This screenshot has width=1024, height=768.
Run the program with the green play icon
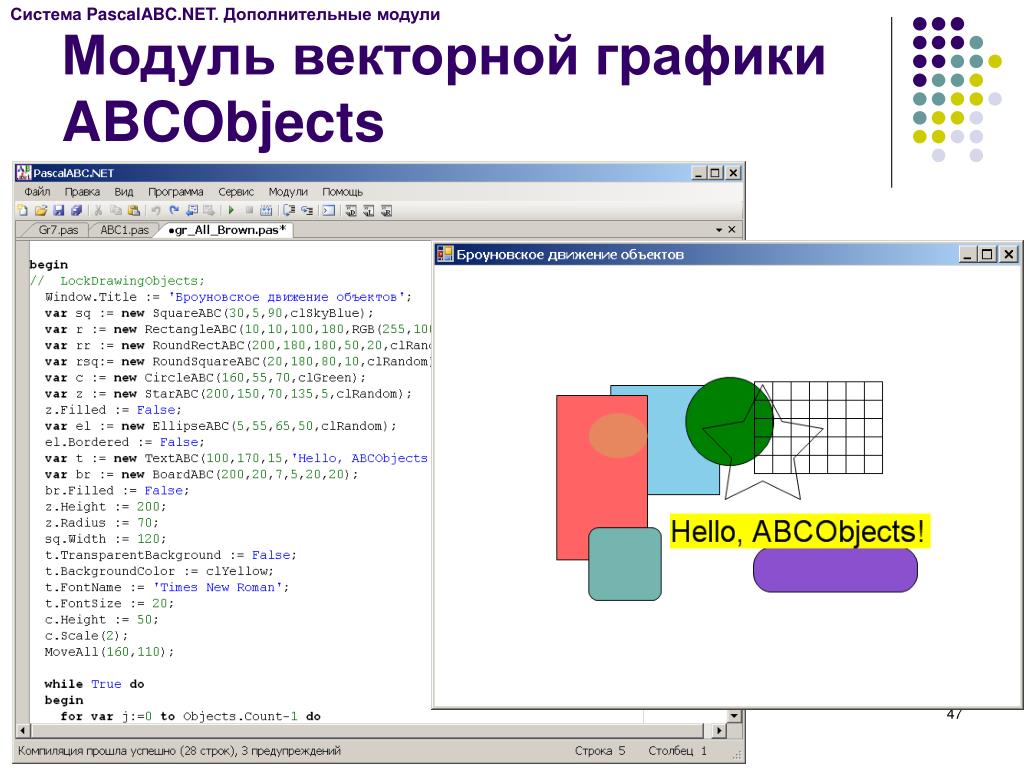231,210
